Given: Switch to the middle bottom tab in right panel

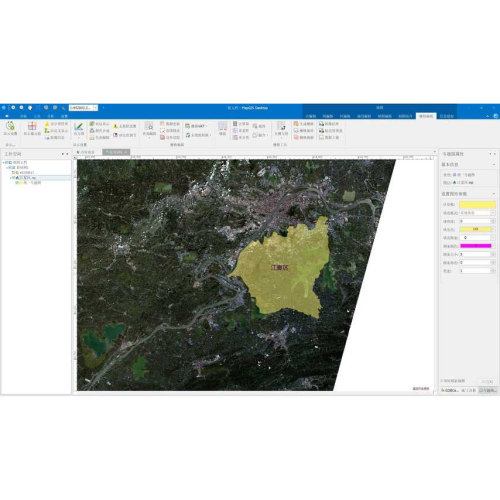Looking at the screenshot, I should (469, 390).
